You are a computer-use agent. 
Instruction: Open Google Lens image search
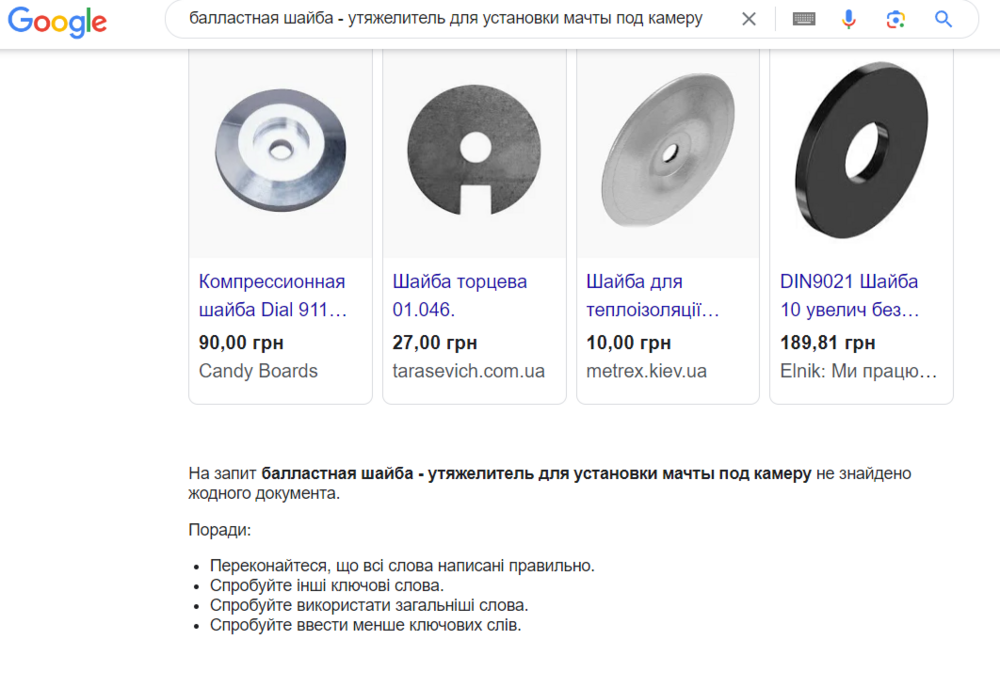pyautogui.click(x=896, y=19)
